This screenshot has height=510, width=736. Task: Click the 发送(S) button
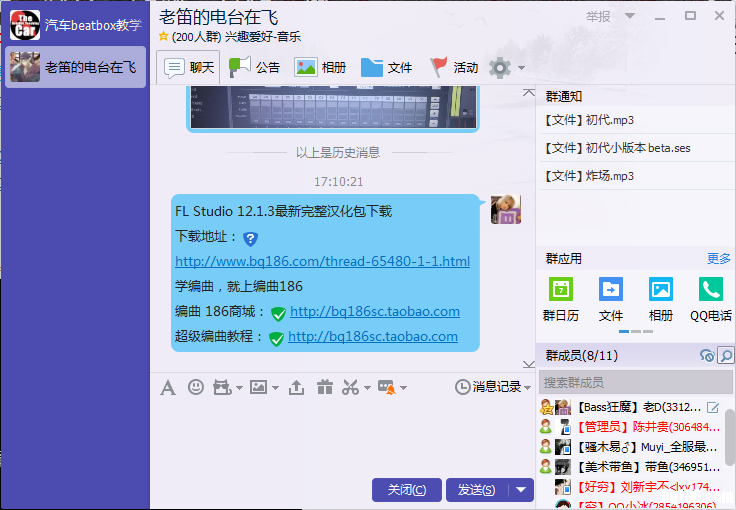pyautogui.click(x=477, y=490)
